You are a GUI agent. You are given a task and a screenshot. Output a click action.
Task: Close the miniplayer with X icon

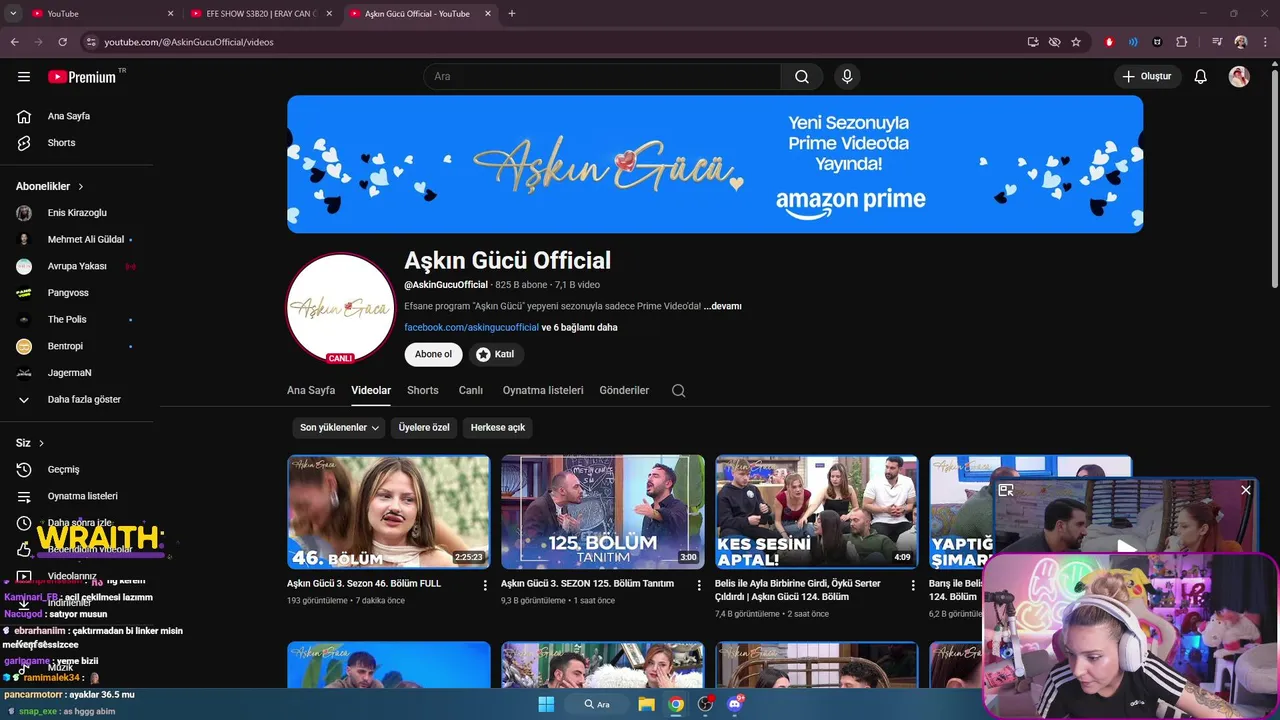(1246, 490)
